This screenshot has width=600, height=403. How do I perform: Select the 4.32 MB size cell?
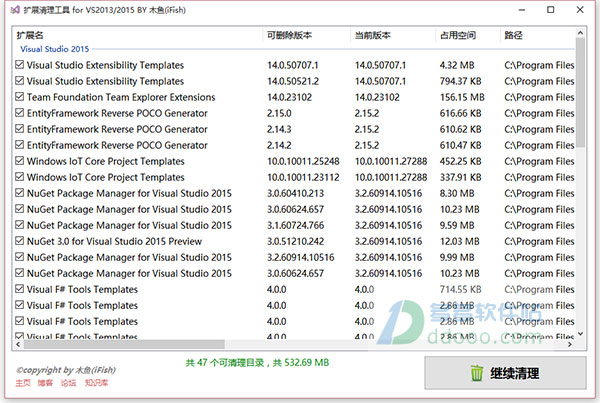457,65
